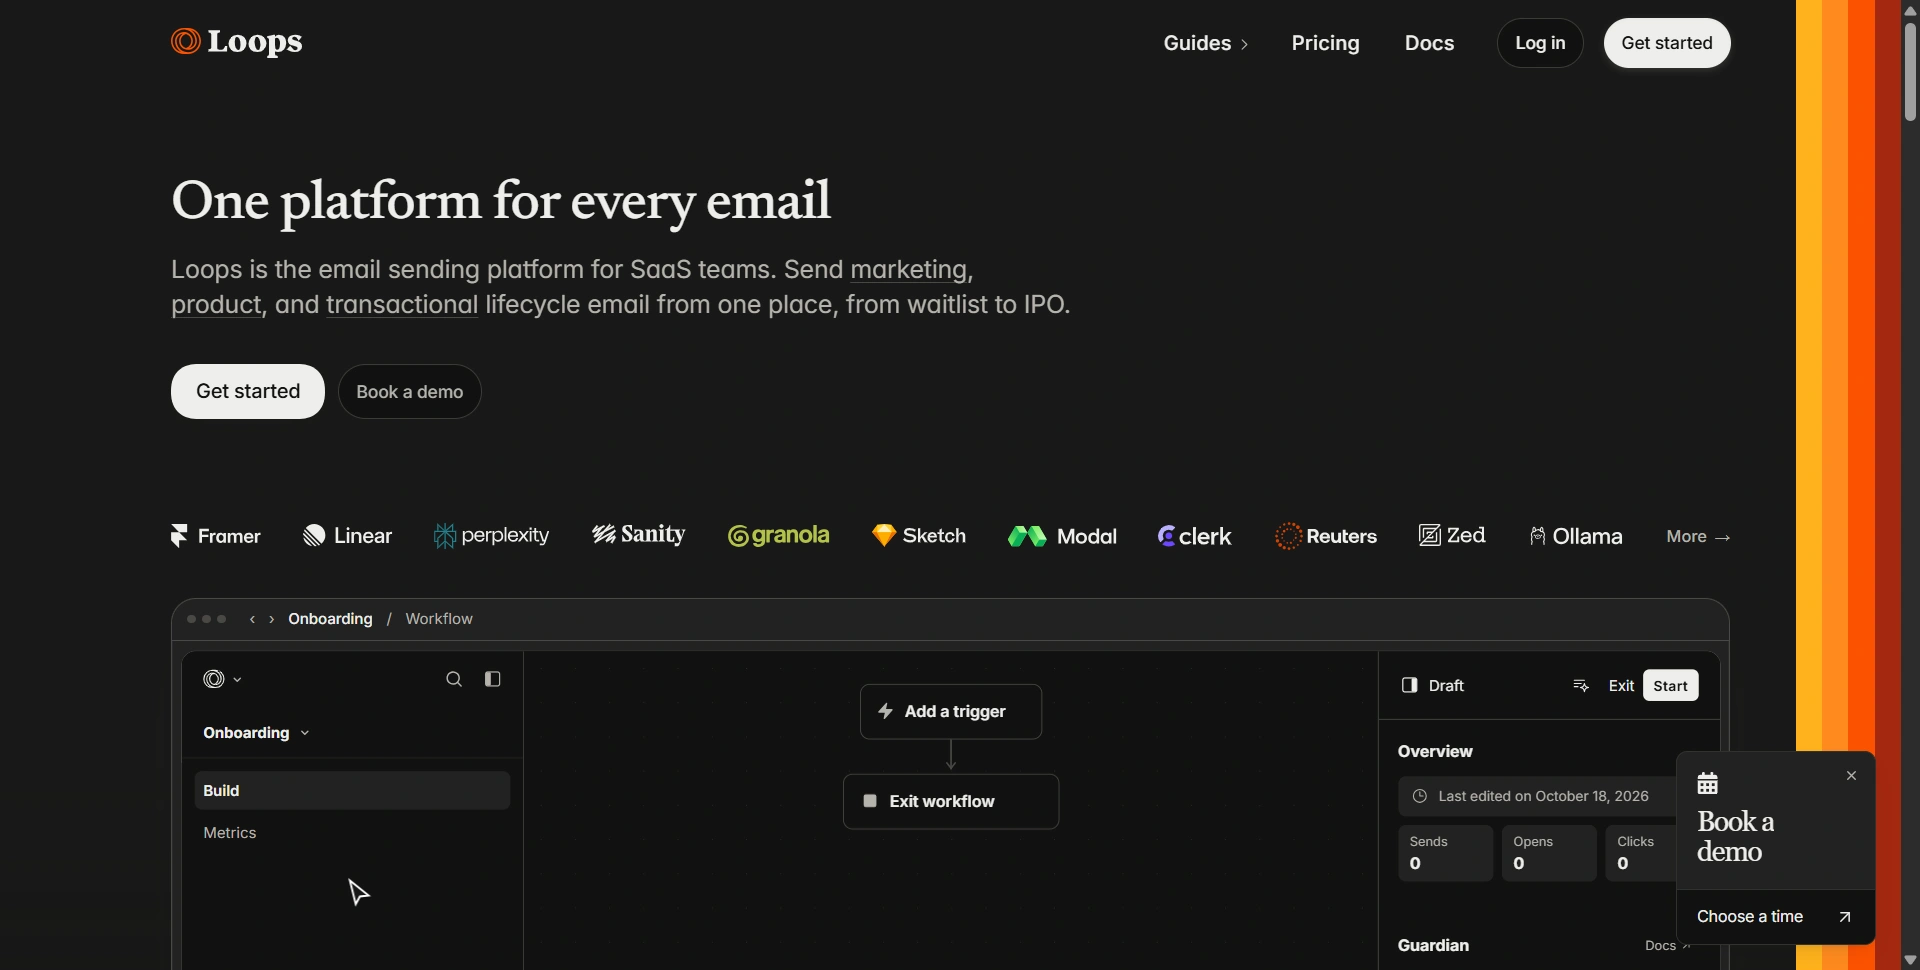The width and height of the screenshot is (1920, 970).
Task: Click the hero Book a demo button
Action: (410, 391)
